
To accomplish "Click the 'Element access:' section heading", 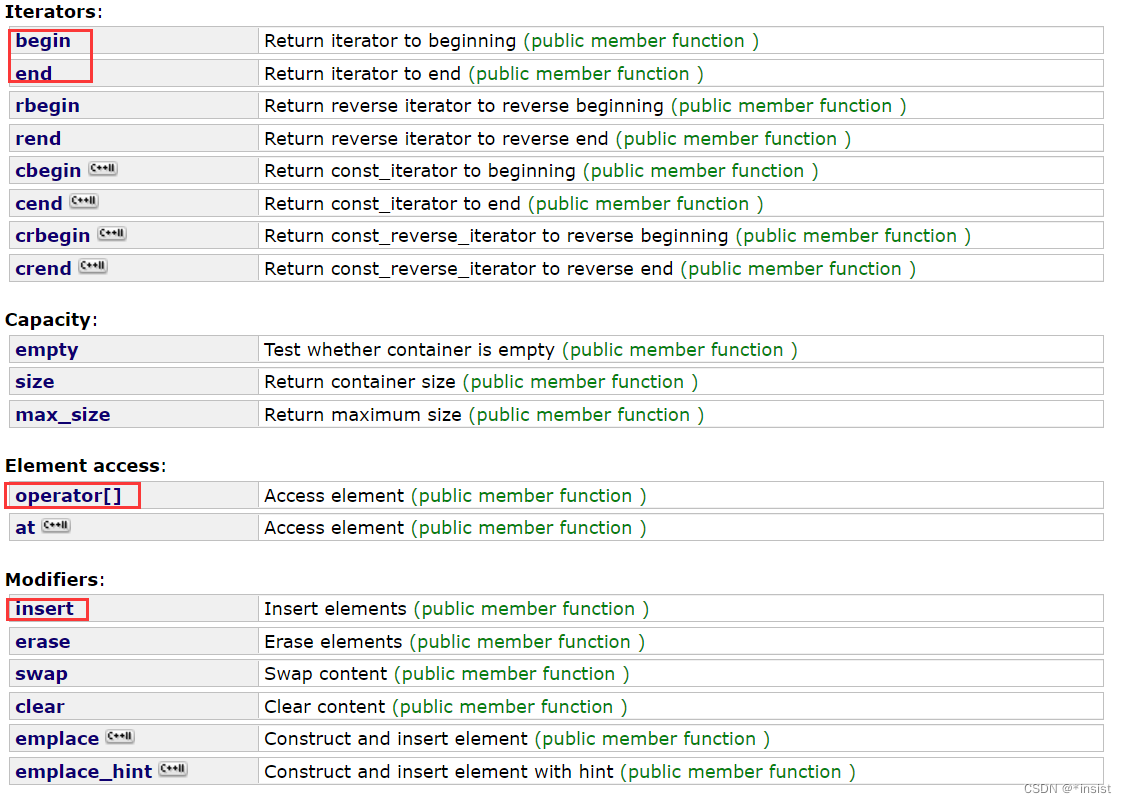I will (86, 466).
